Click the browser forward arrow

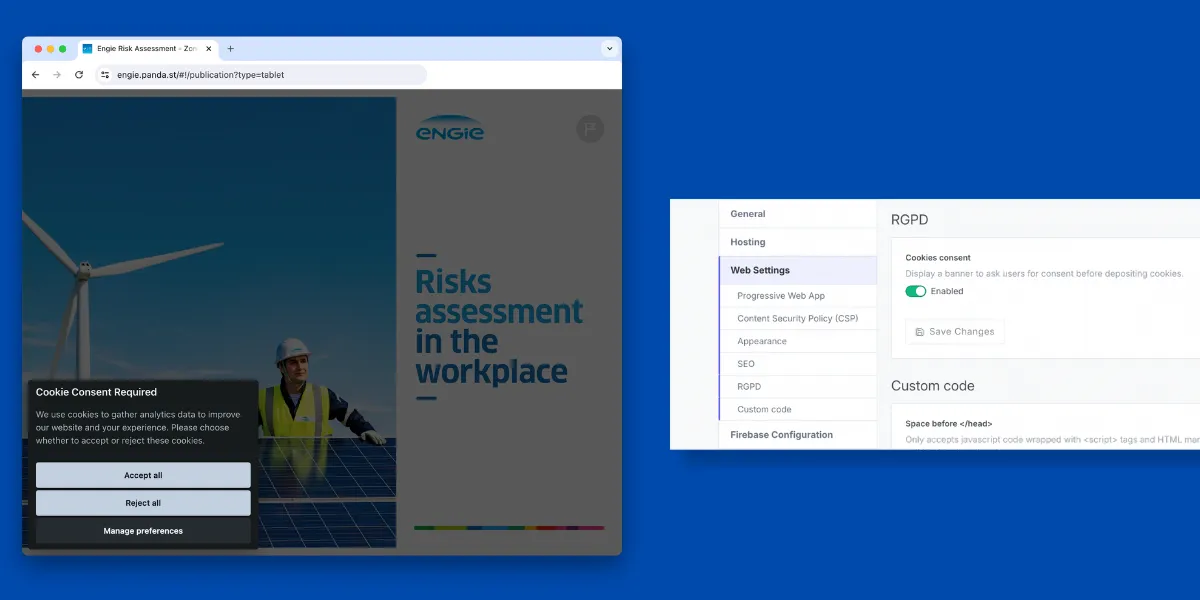[57, 75]
